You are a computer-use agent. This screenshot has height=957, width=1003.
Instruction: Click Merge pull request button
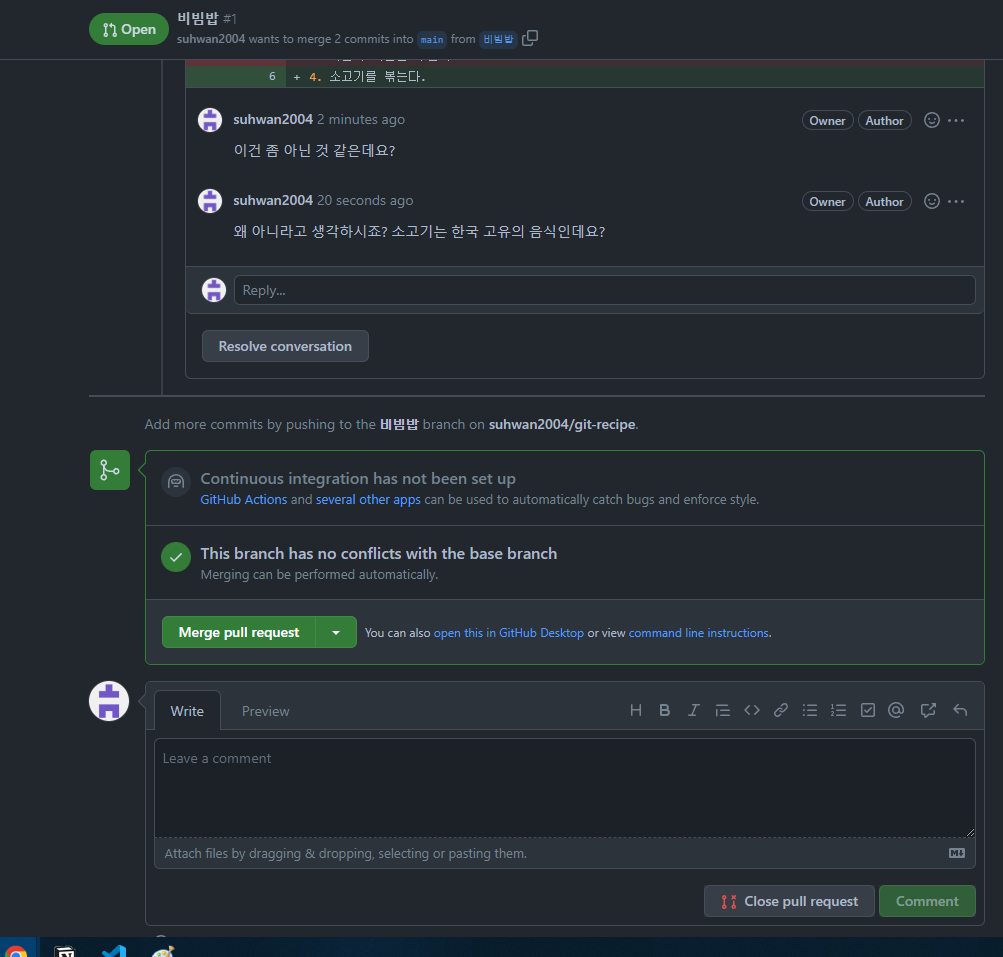[x=239, y=632]
